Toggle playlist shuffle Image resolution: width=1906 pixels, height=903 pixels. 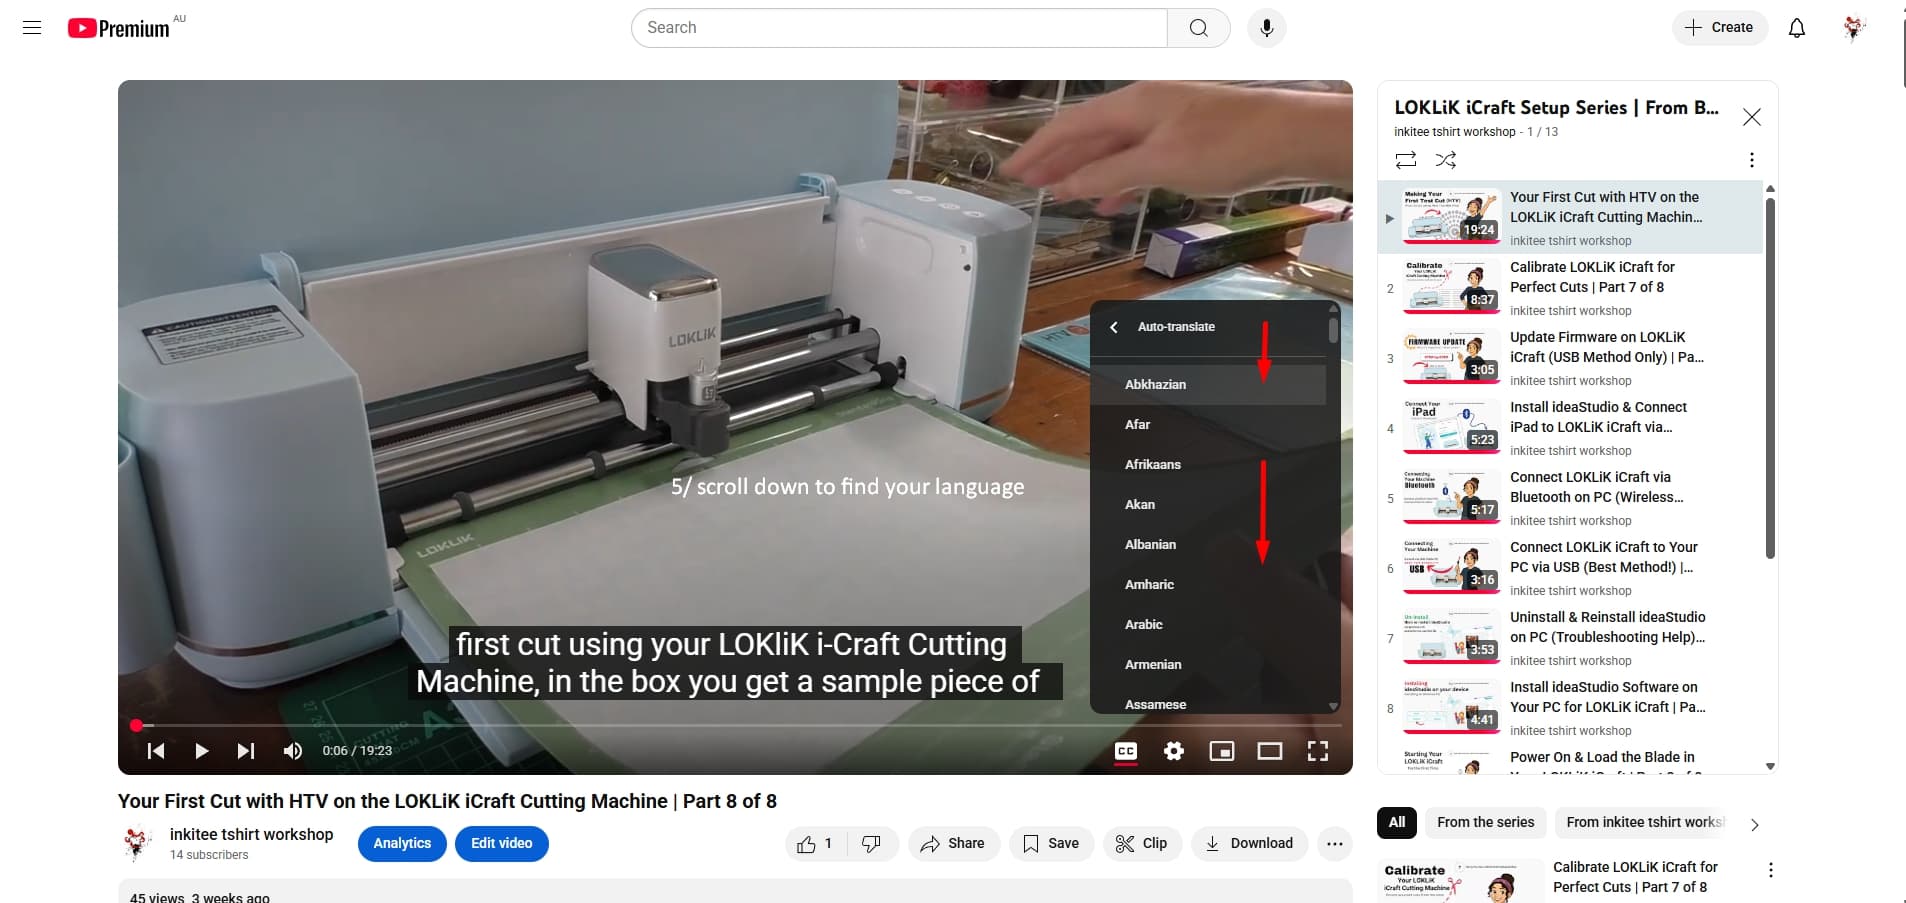point(1445,160)
